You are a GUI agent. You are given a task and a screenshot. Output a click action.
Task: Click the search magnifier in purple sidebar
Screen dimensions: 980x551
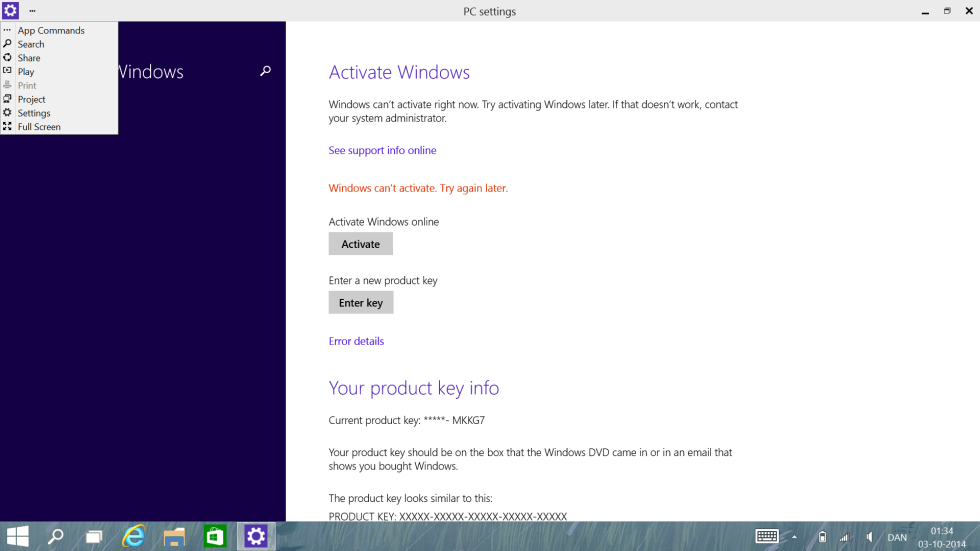coord(266,71)
